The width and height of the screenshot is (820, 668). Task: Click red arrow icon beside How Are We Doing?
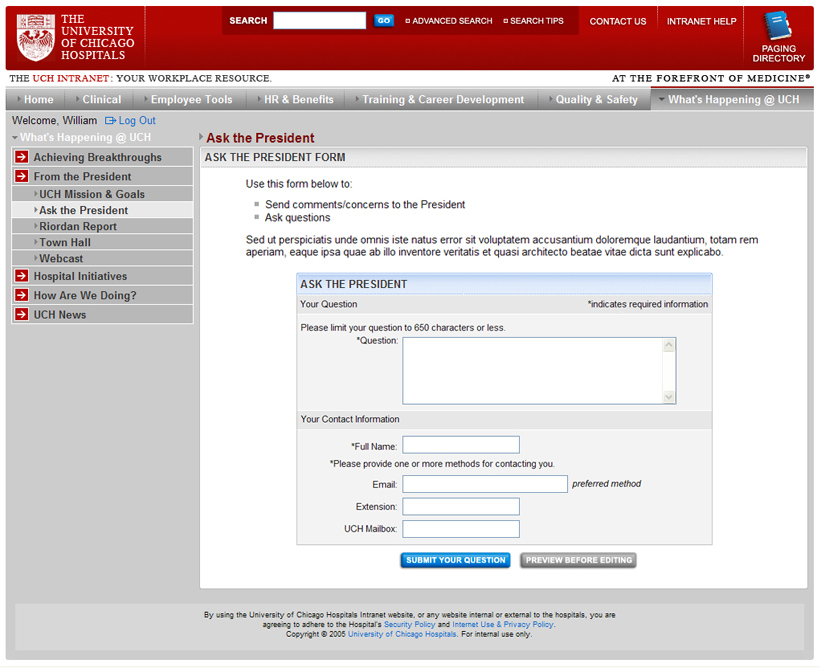[x=21, y=295]
